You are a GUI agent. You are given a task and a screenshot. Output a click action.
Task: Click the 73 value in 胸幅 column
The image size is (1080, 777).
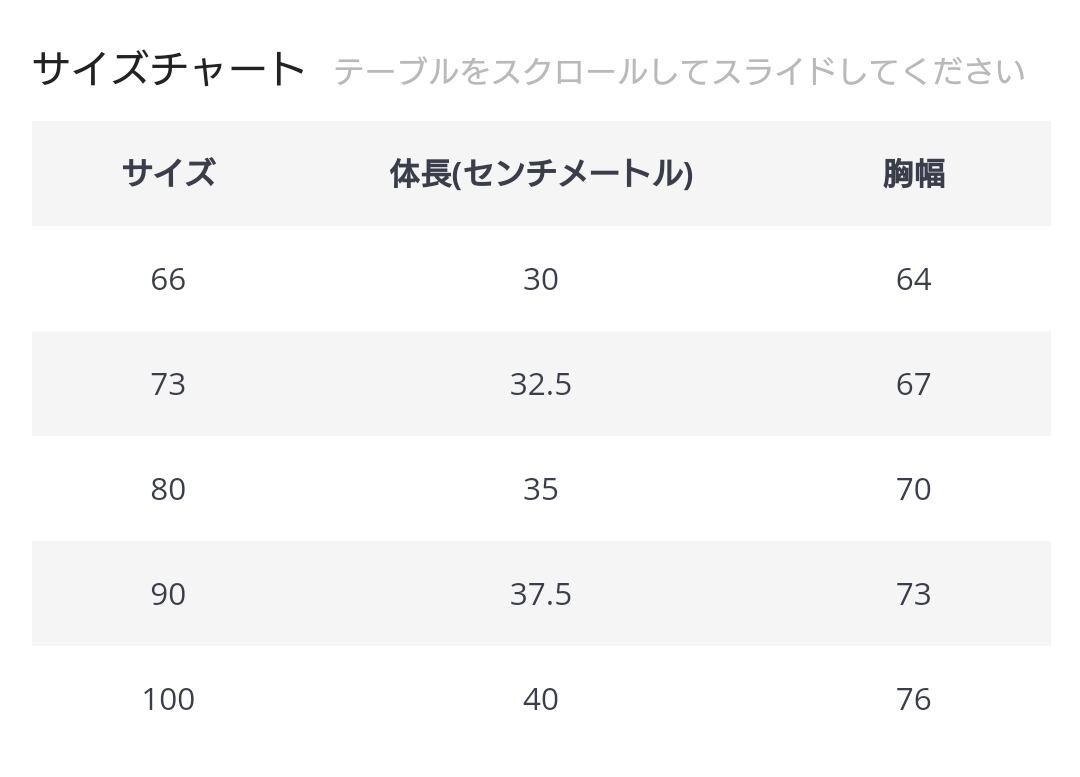(x=913, y=595)
